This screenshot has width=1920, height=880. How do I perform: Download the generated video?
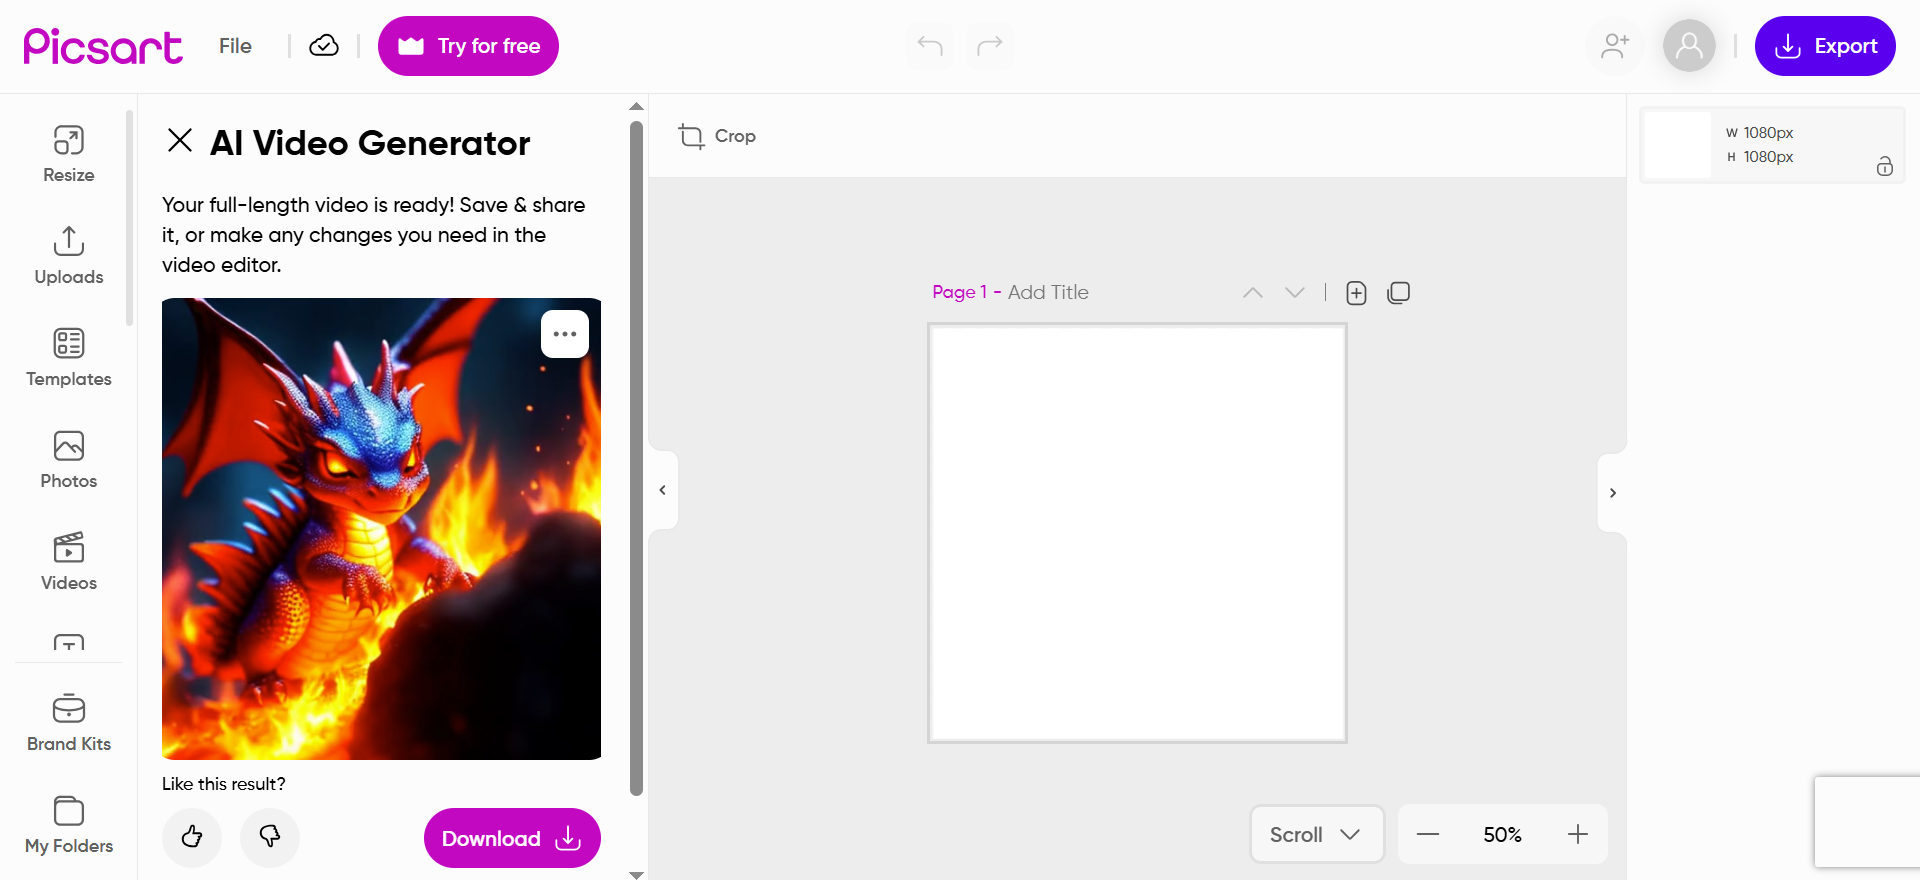512,838
